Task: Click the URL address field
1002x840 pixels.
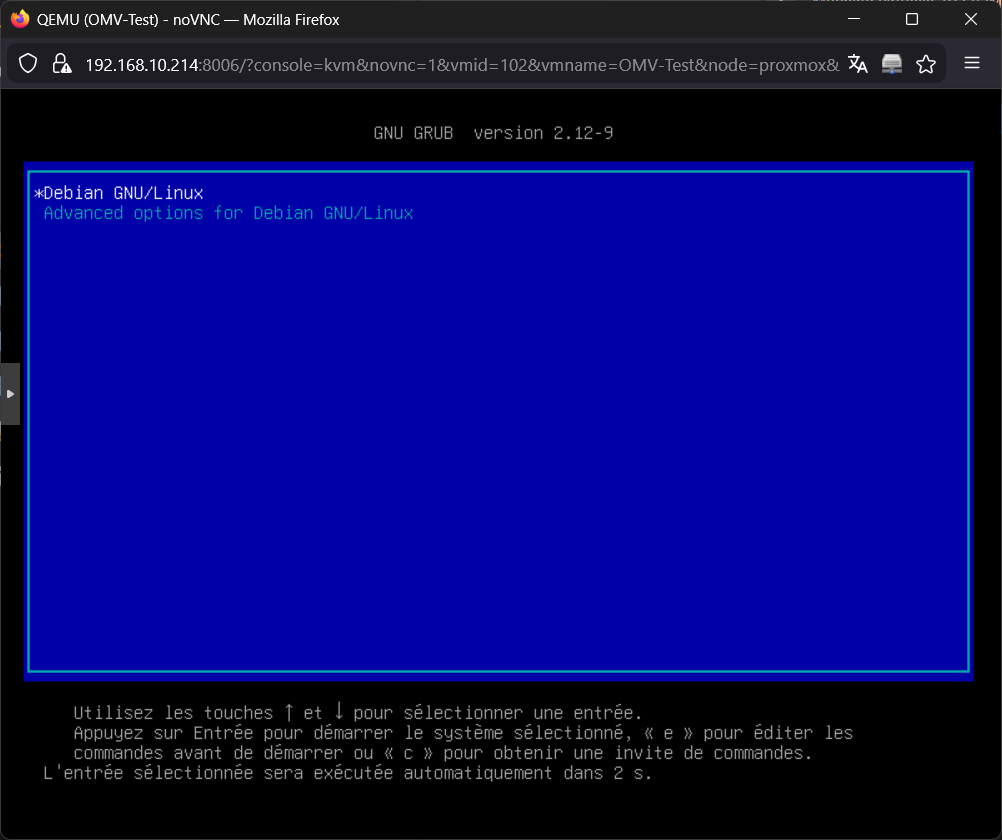Action: [462, 65]
